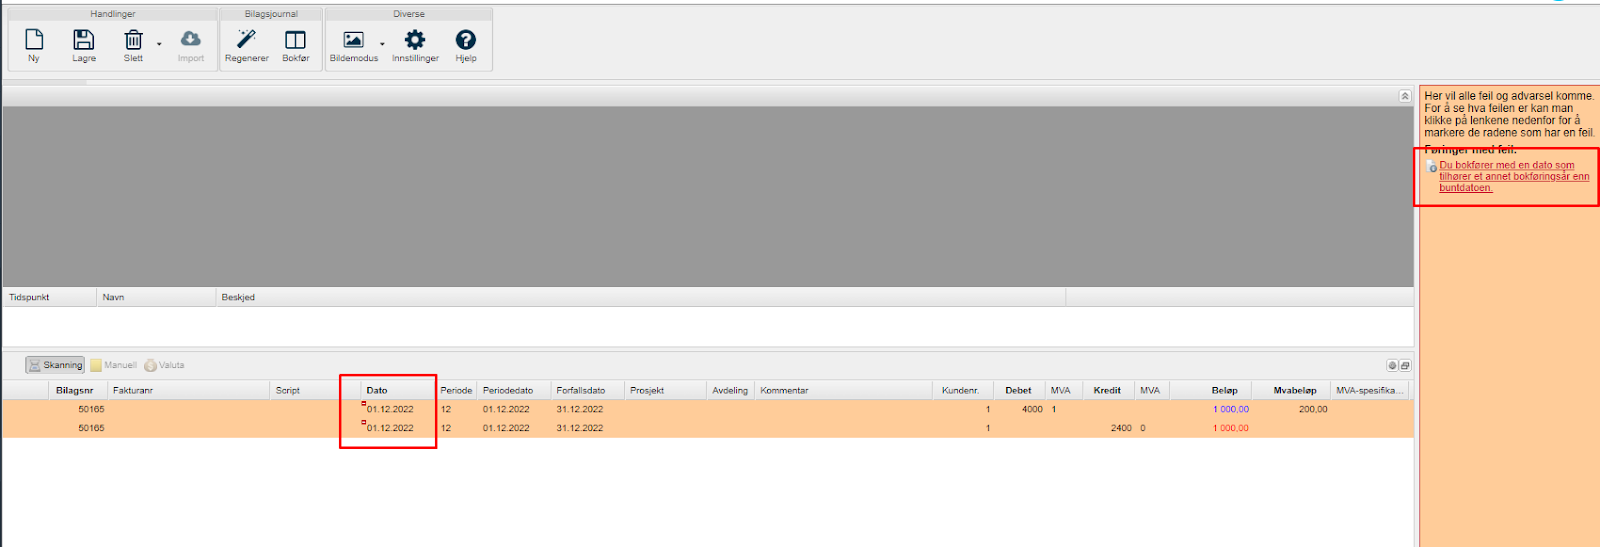The height and width of the screenshot is (547, 1600).
Task: Open the red bookkeeping year error link
Action: (x=1513, y=176)
